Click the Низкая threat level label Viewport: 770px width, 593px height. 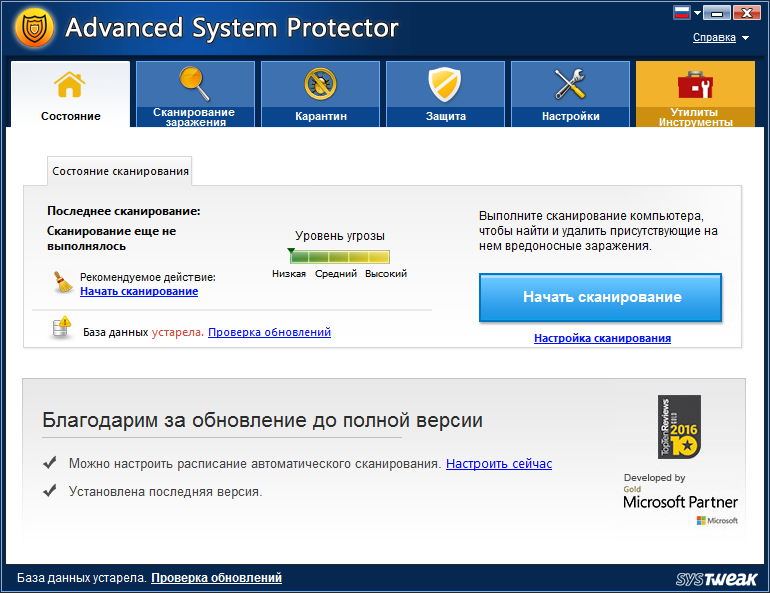289,274
